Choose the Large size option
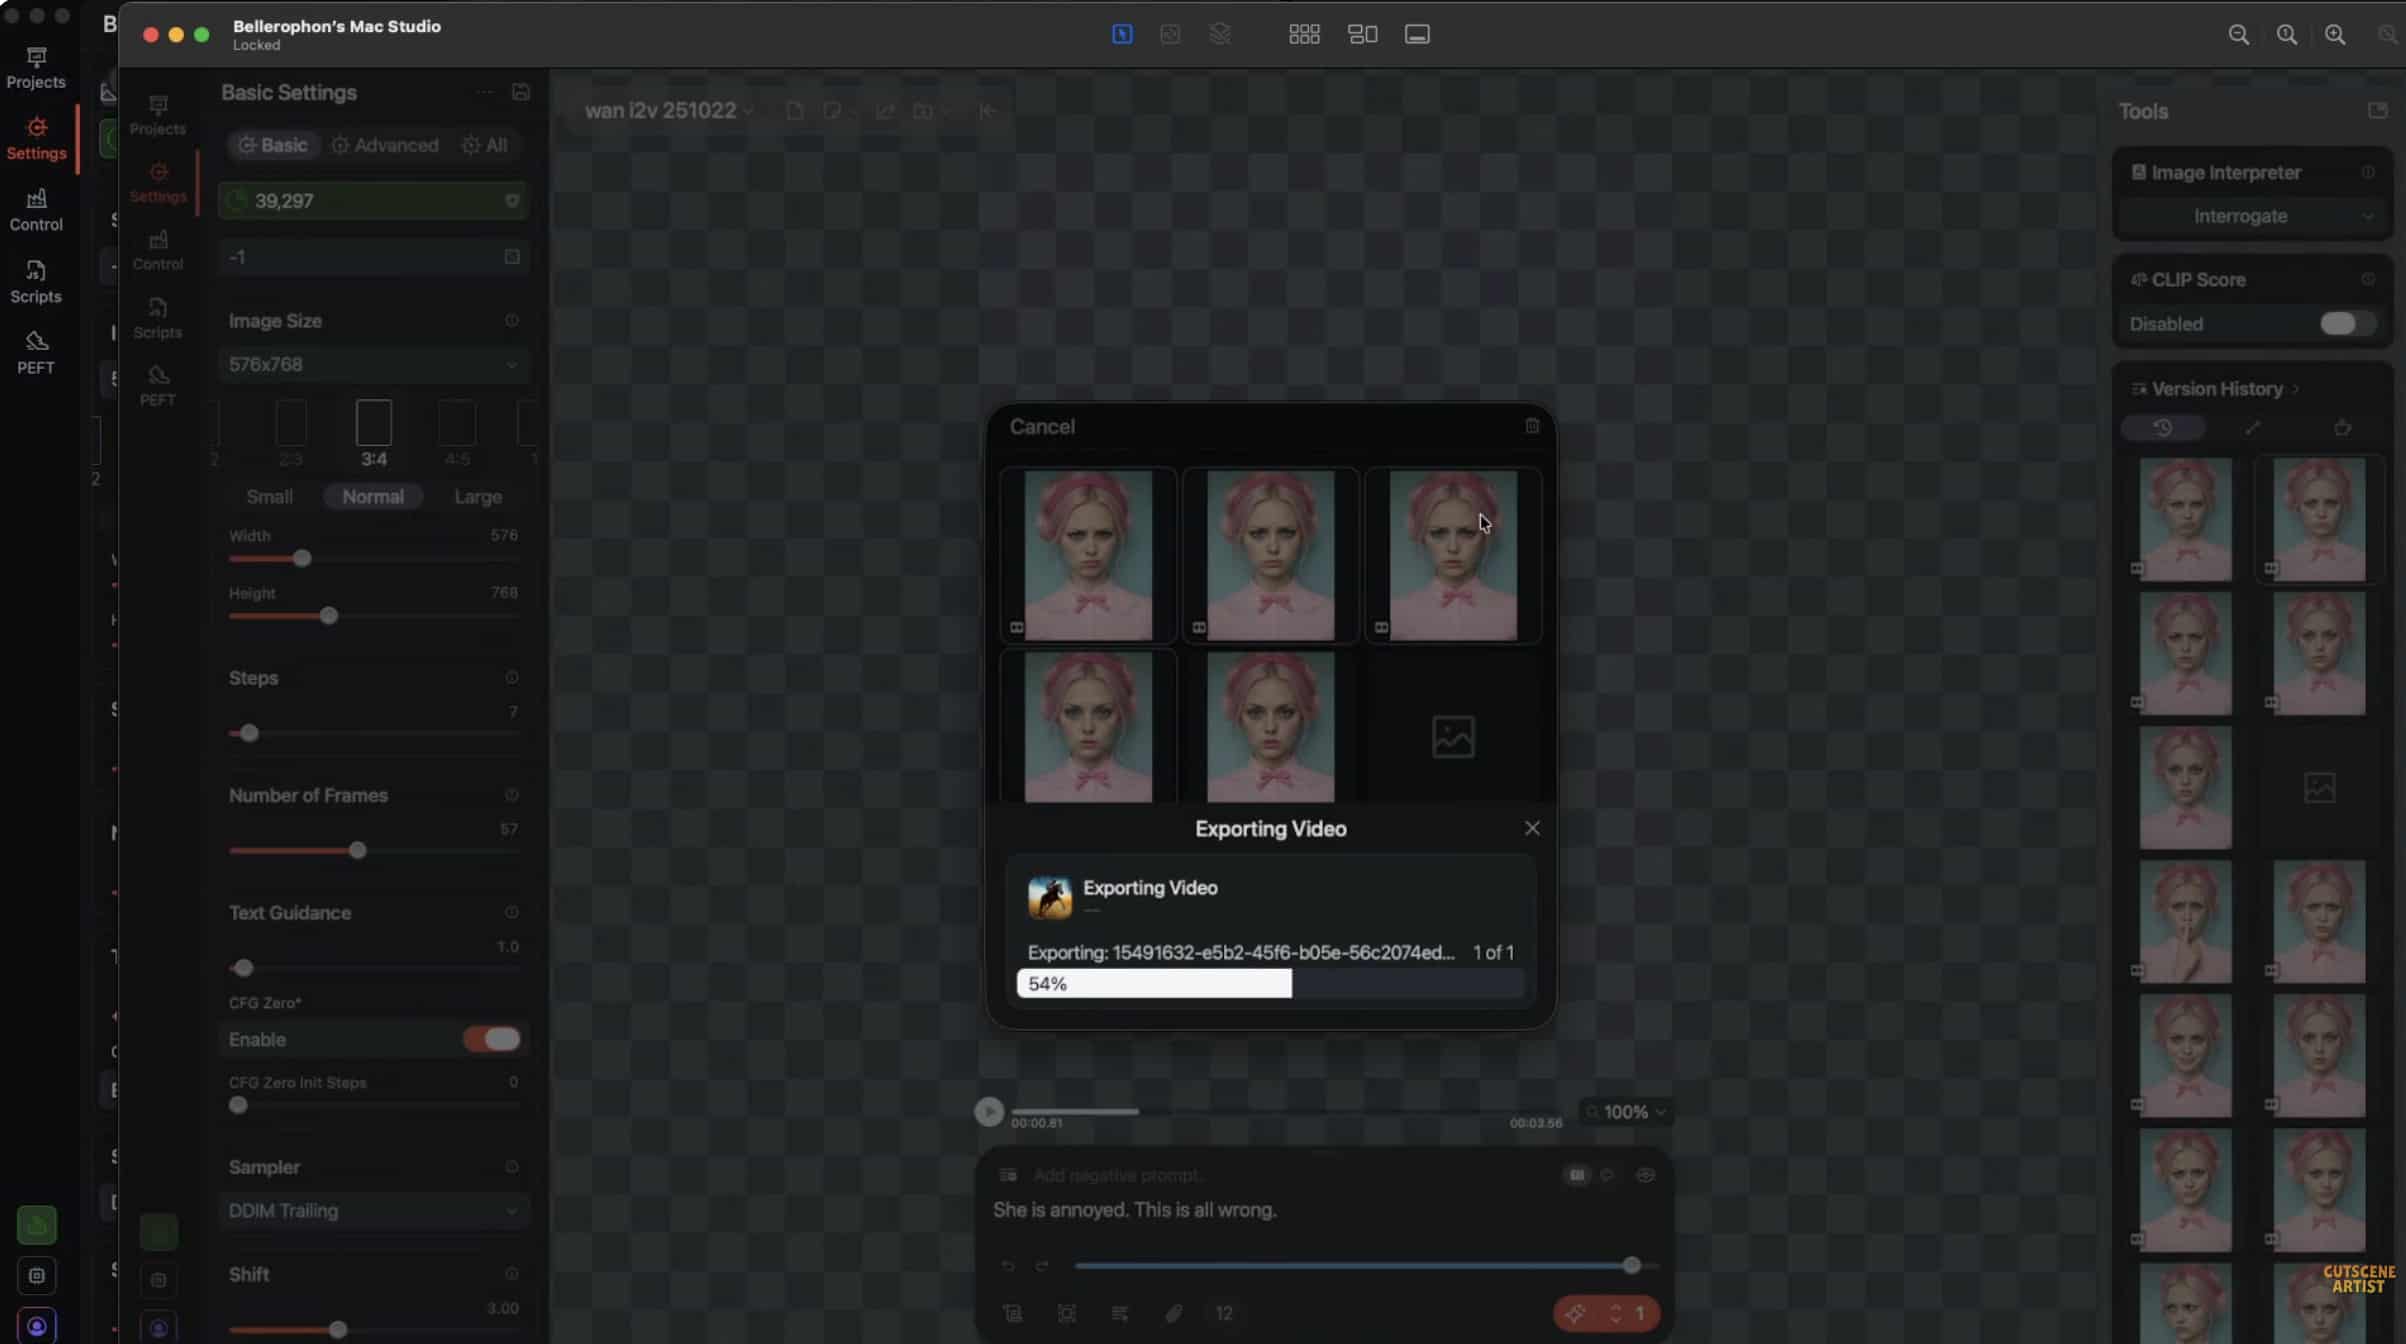The width and height of the screenshot is (2406, 1344). tap(478, 497)
